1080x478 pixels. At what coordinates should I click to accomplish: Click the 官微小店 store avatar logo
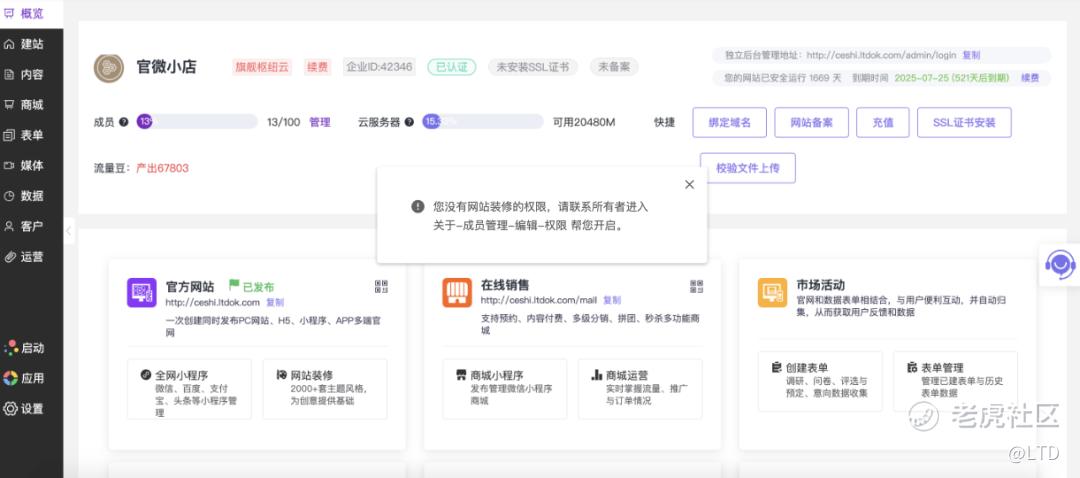[x=108, y=67]
